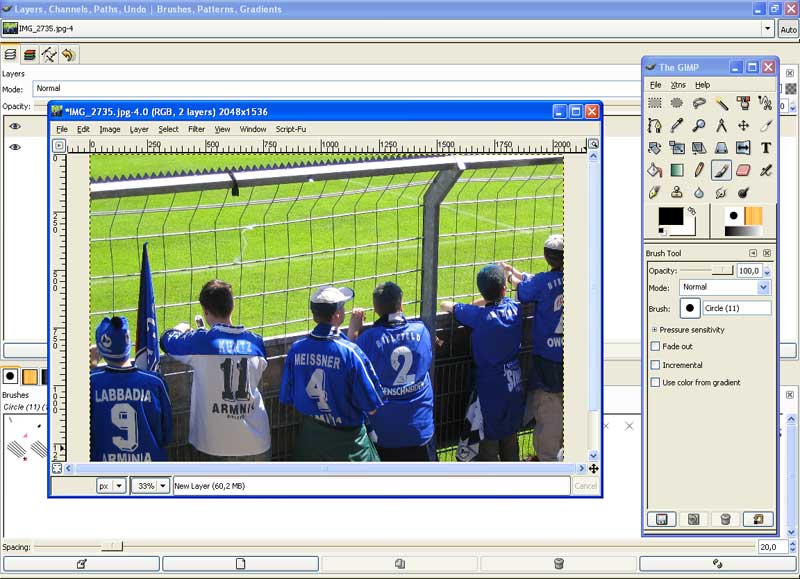Open the Image menu in image window
The image size is (800, 579).
tap(110, 129)
